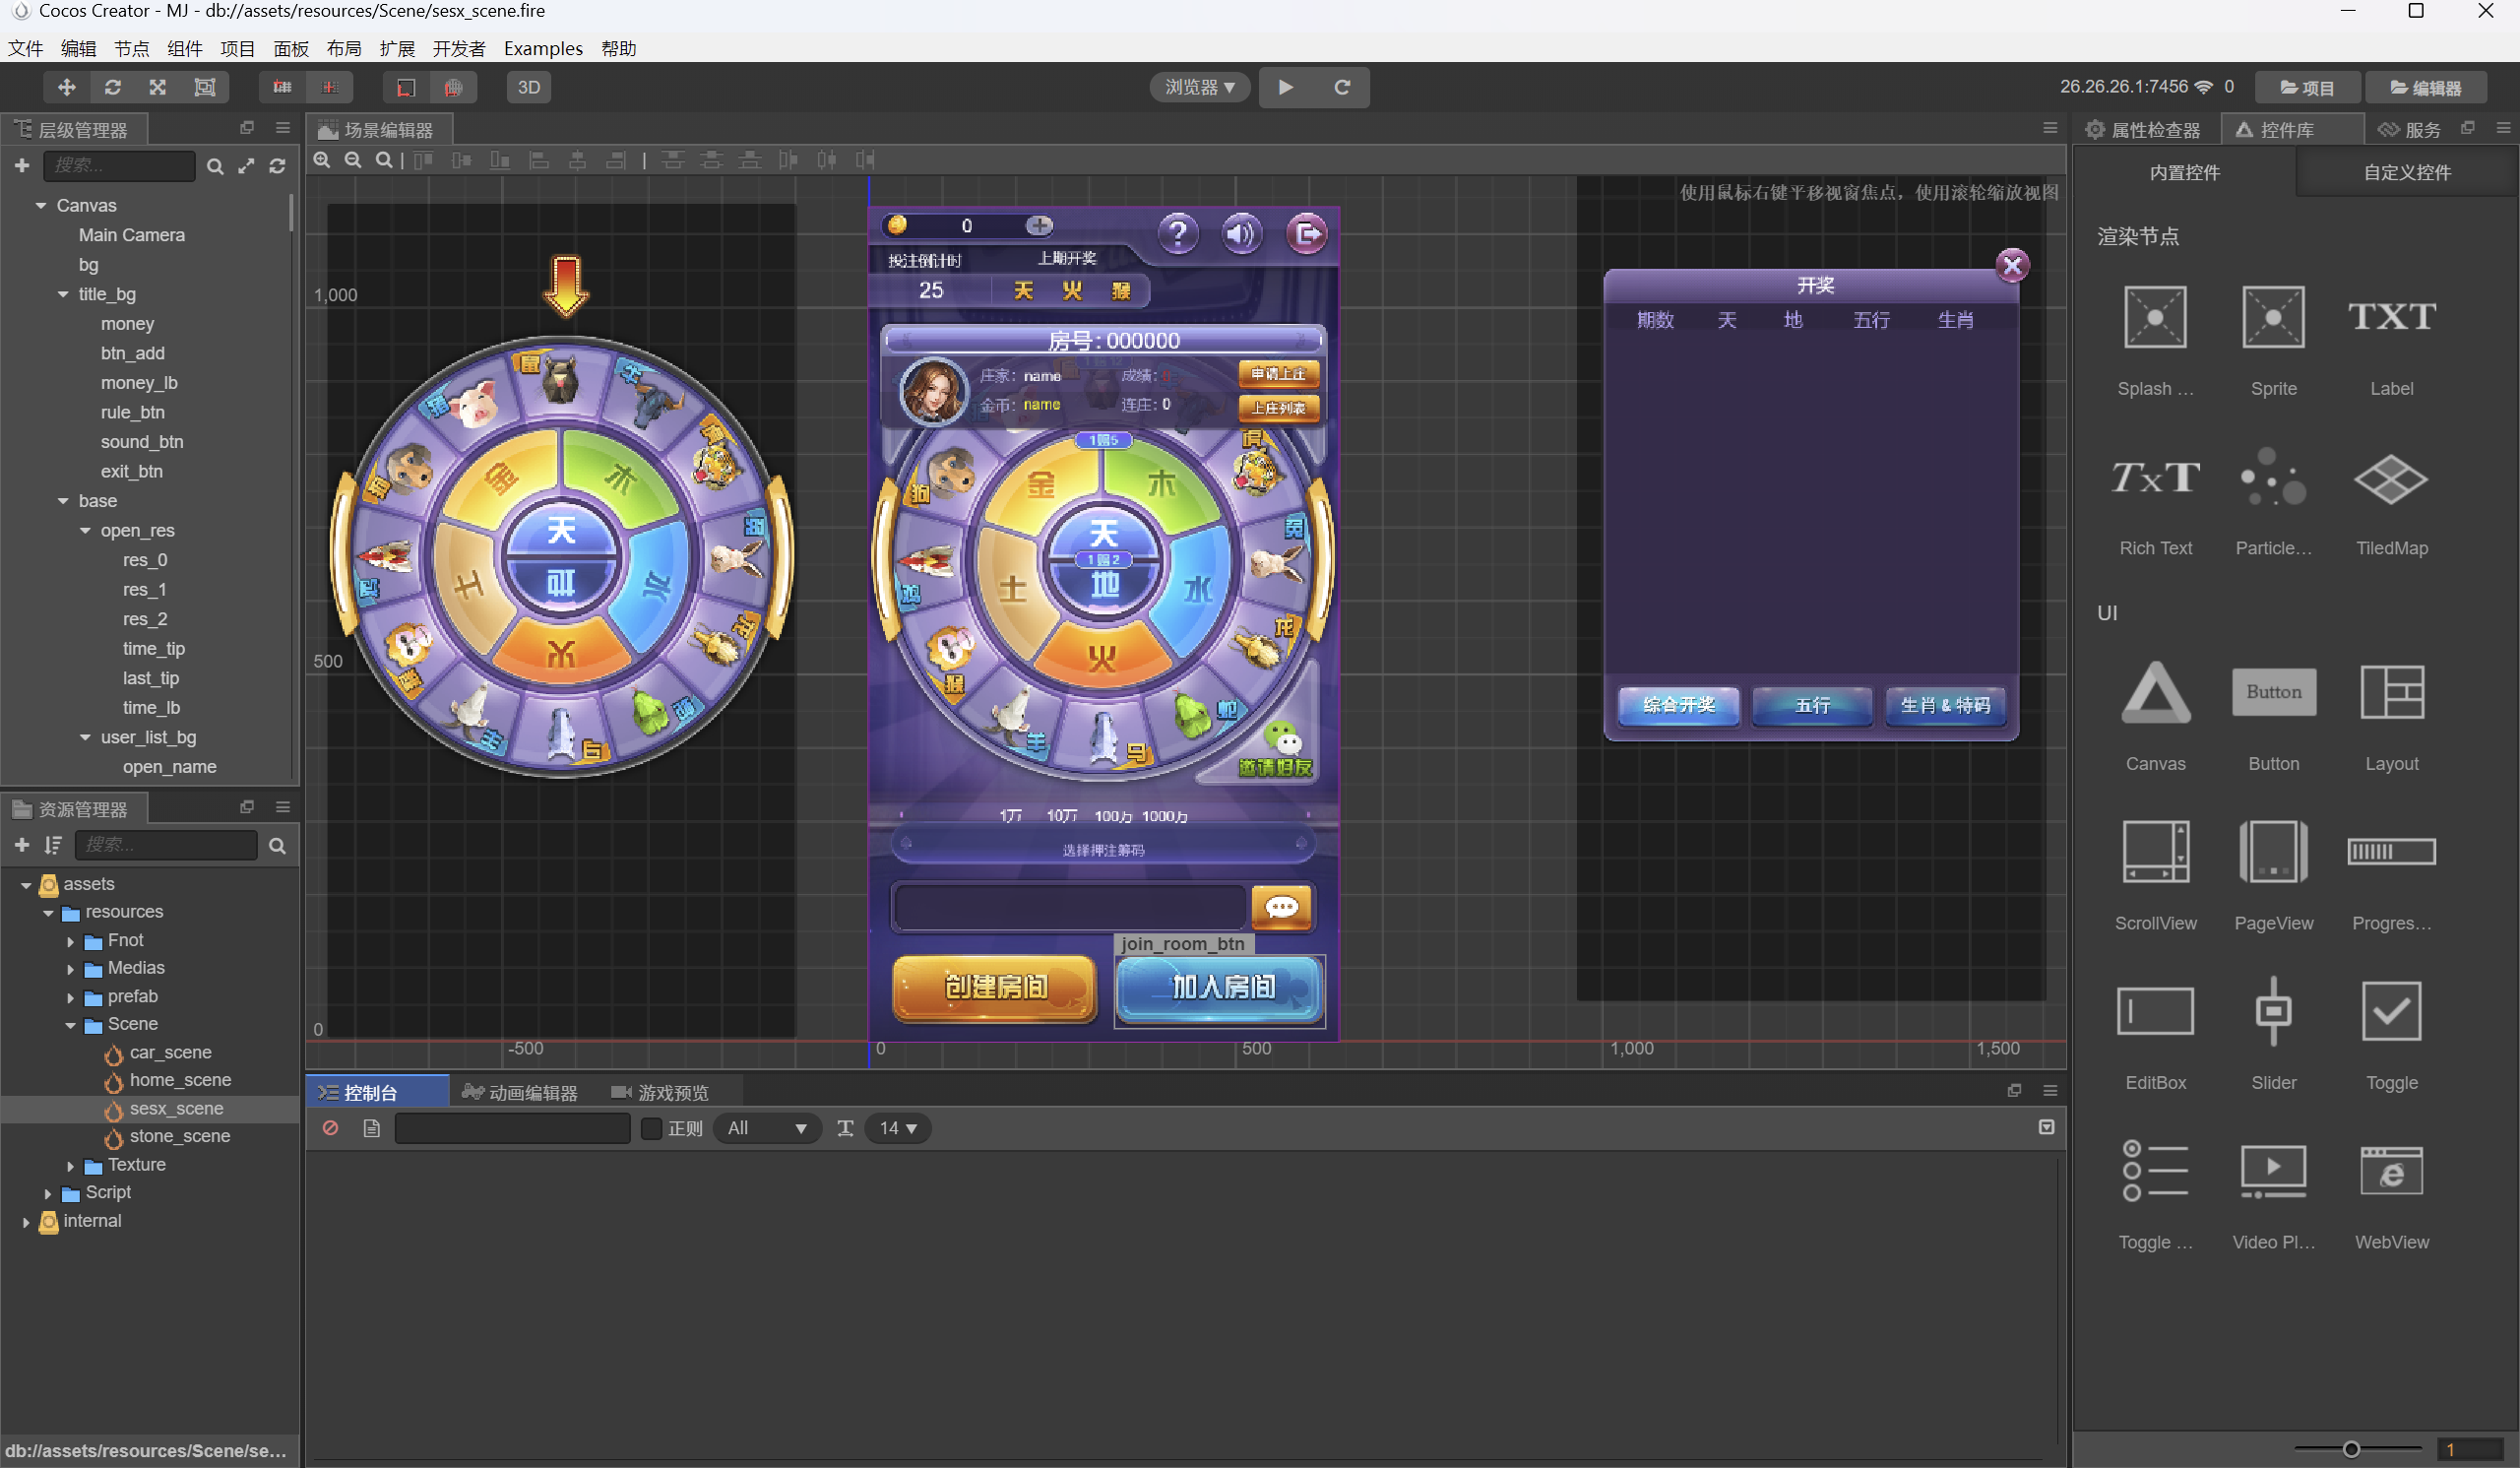Image resolution: width=2520 pixels, height=1468 pixels.
Task: Click the Sprite node control icon
Action: [x=2273, y=318]
